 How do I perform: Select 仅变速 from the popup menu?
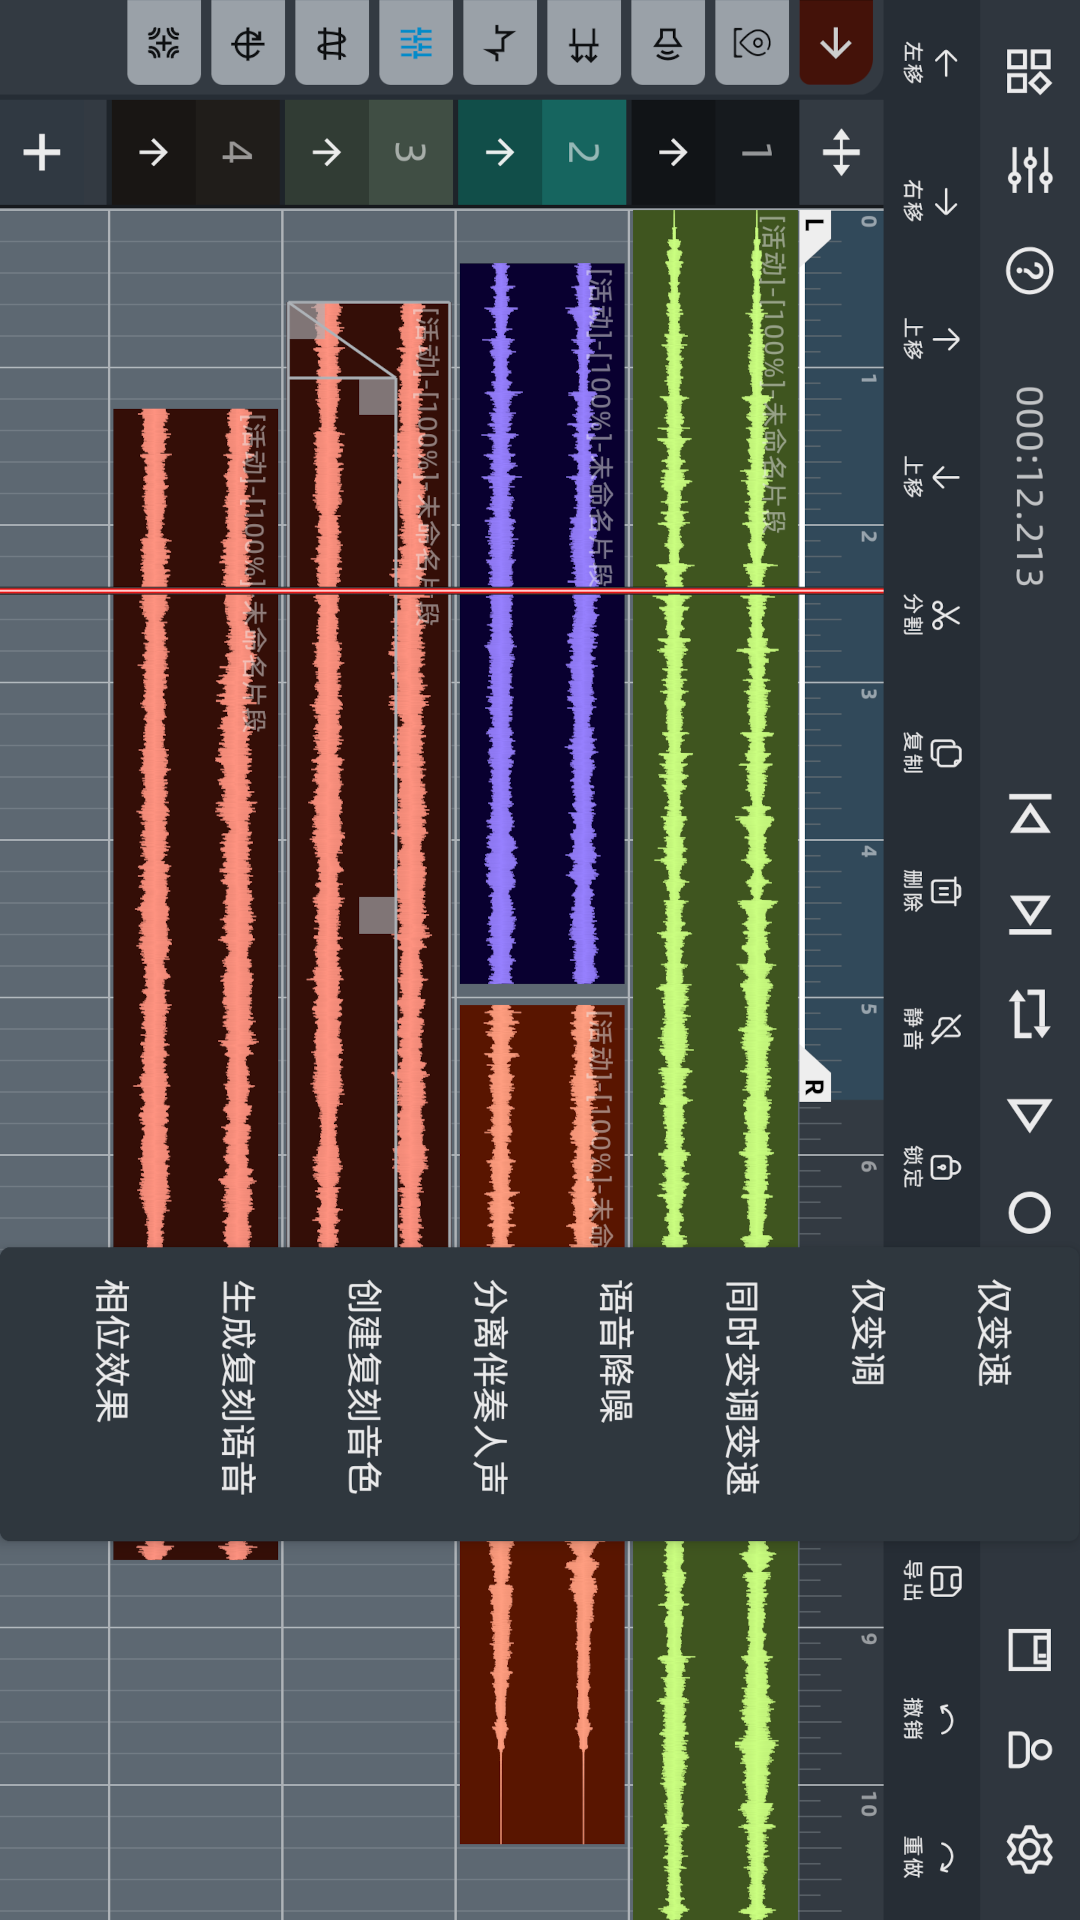click(993, 1333)
